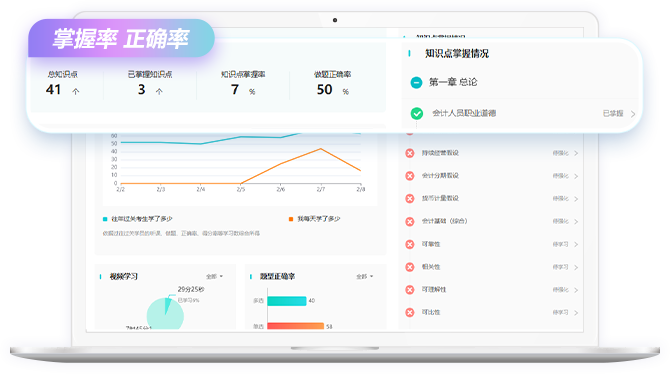Click the red X icon beside 货币计量假设
Viewport: 670px width, 374px height.
tap(410, 198)
